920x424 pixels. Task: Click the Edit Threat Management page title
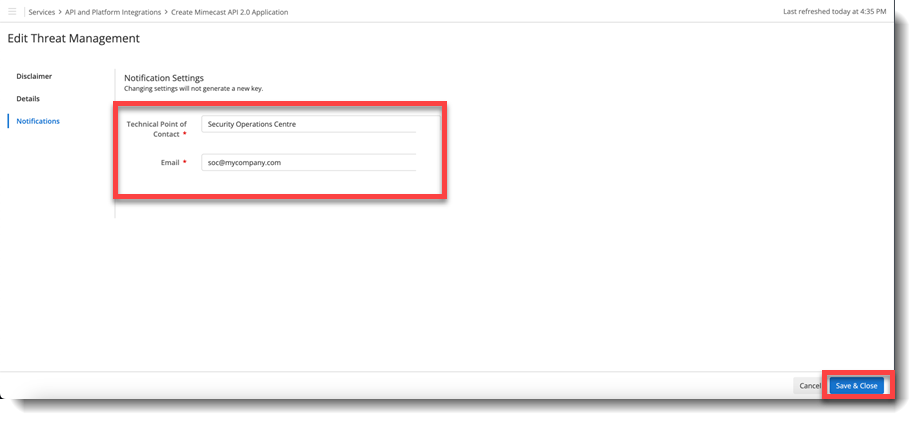tap(73, 38)
